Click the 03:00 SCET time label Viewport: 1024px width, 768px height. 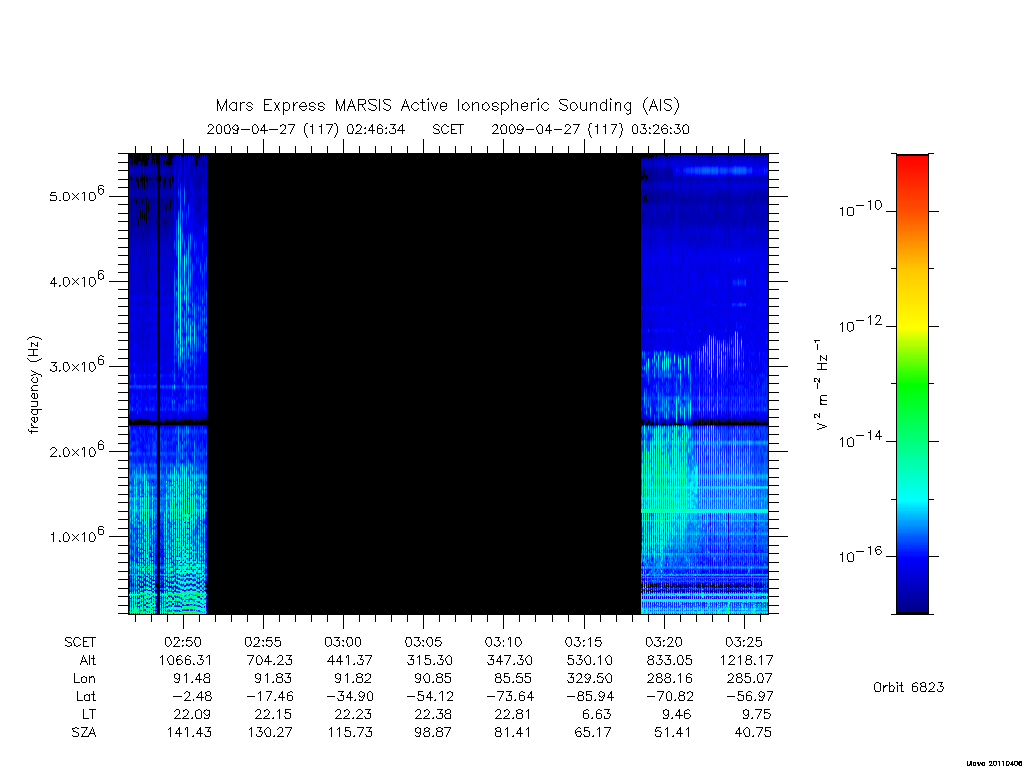pyautogui.click(x=343, y=643)
